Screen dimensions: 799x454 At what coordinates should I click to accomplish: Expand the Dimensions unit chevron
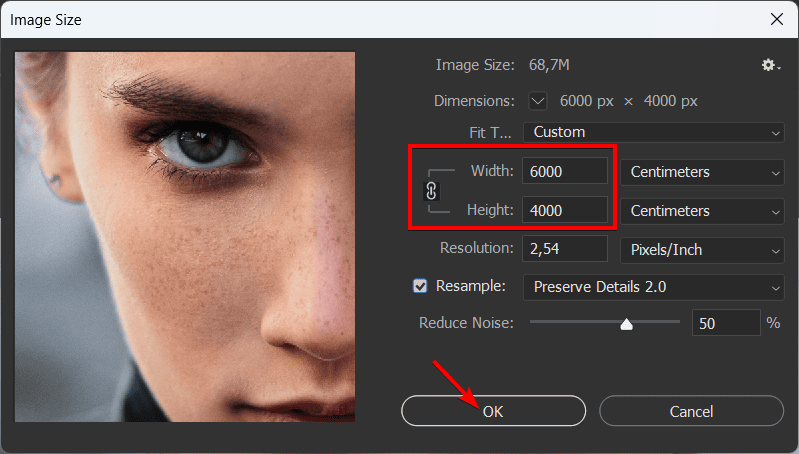(x=538, y=101)
